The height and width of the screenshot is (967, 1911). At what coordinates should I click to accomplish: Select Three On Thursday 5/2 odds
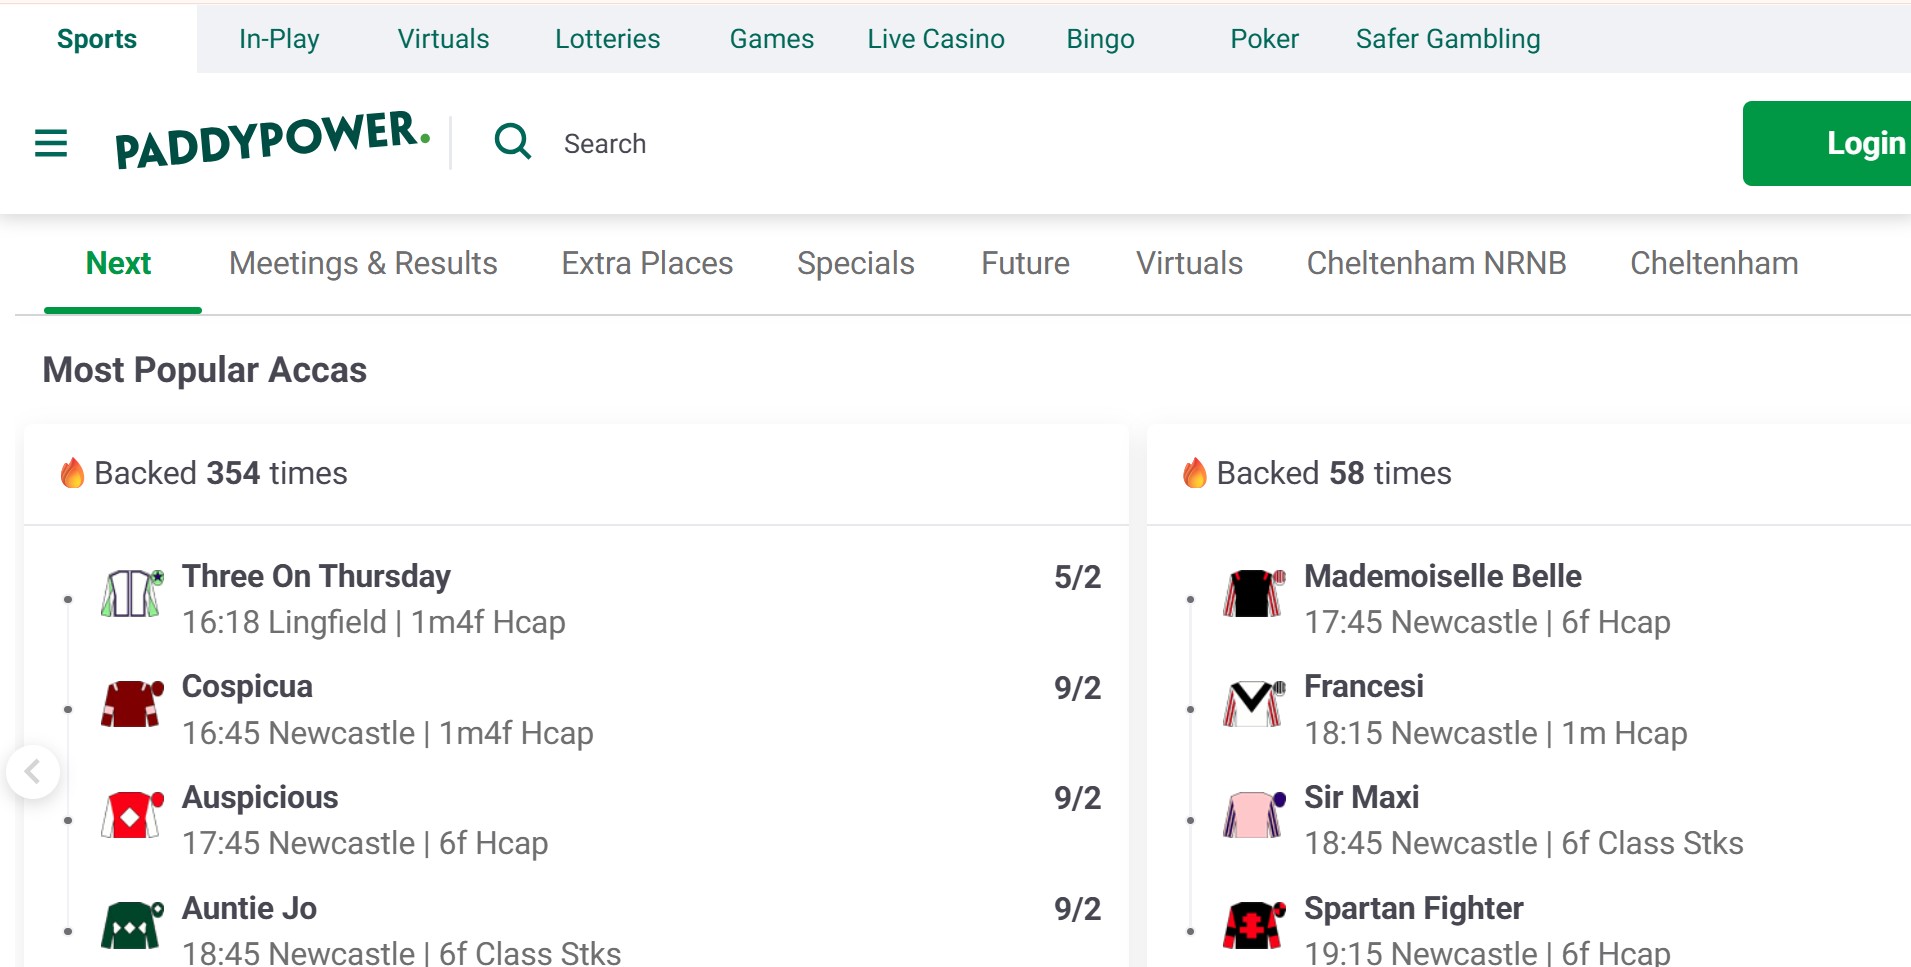(1077, 577)
